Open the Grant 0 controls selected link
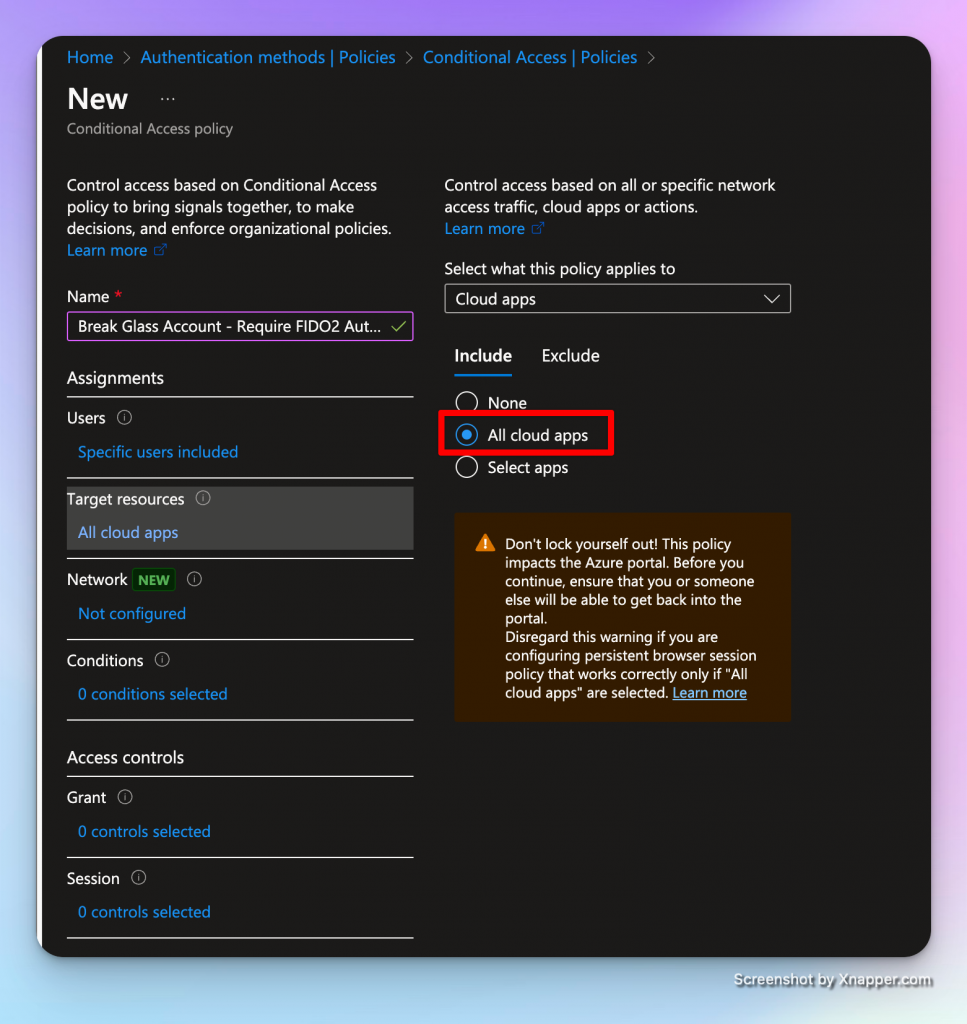The width and height of the screenshot is (967, 1024). tap(144, 832)
